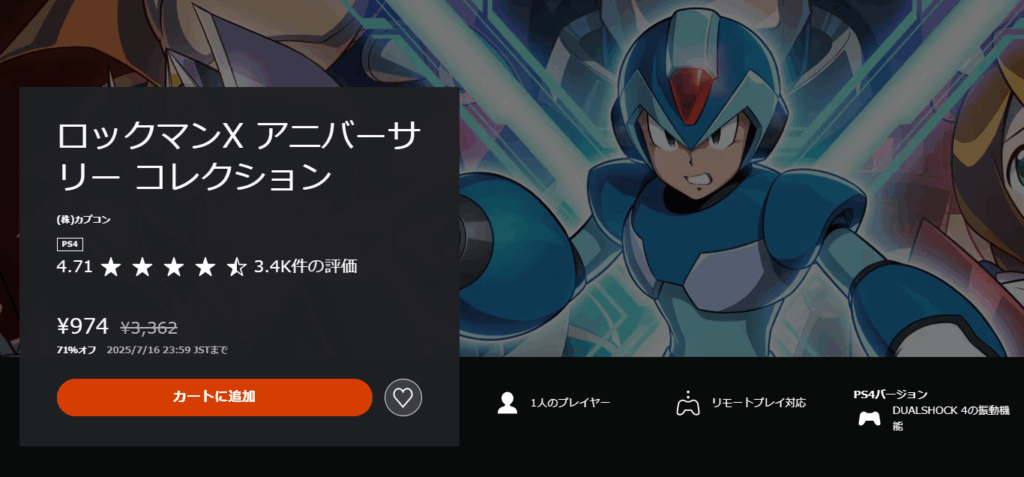This screenshot has height=477, width=1024.
Task: Click the DUALSHOCK 4 gamepad icon
Action: click(869, 418)
